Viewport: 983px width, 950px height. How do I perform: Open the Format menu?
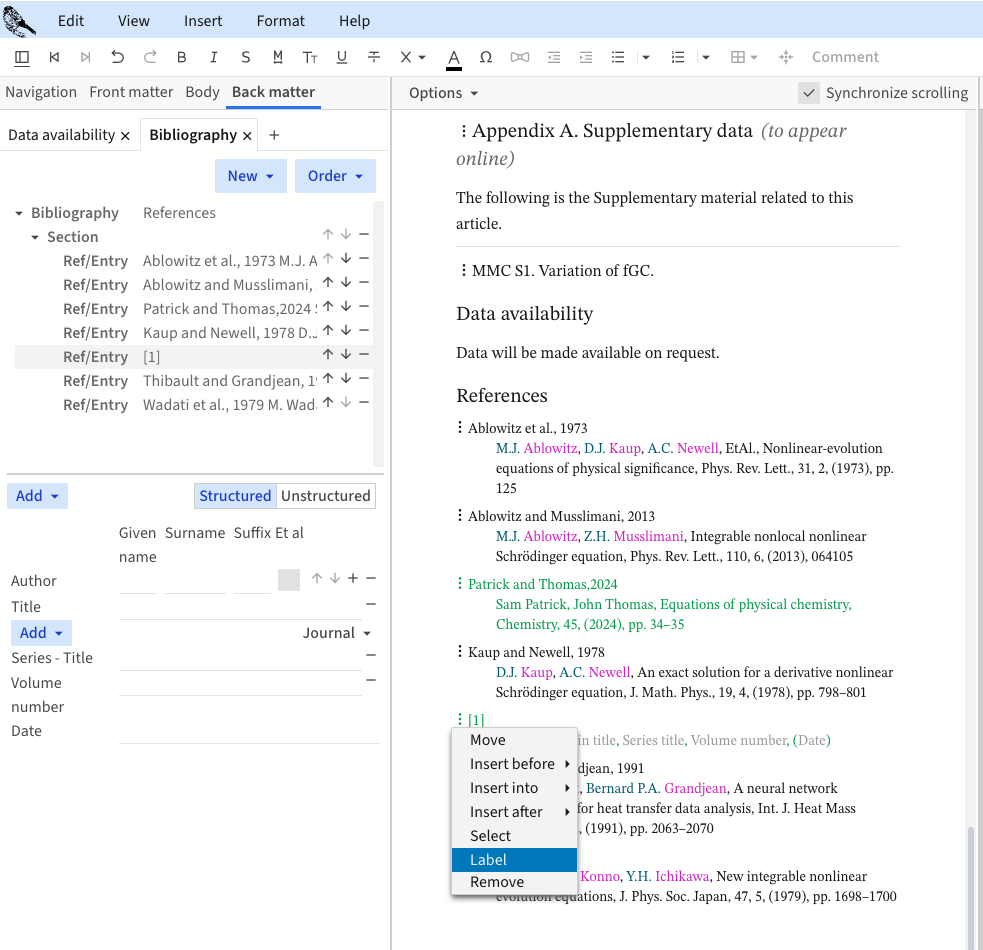pyautogui.click(x=280, y=21)
